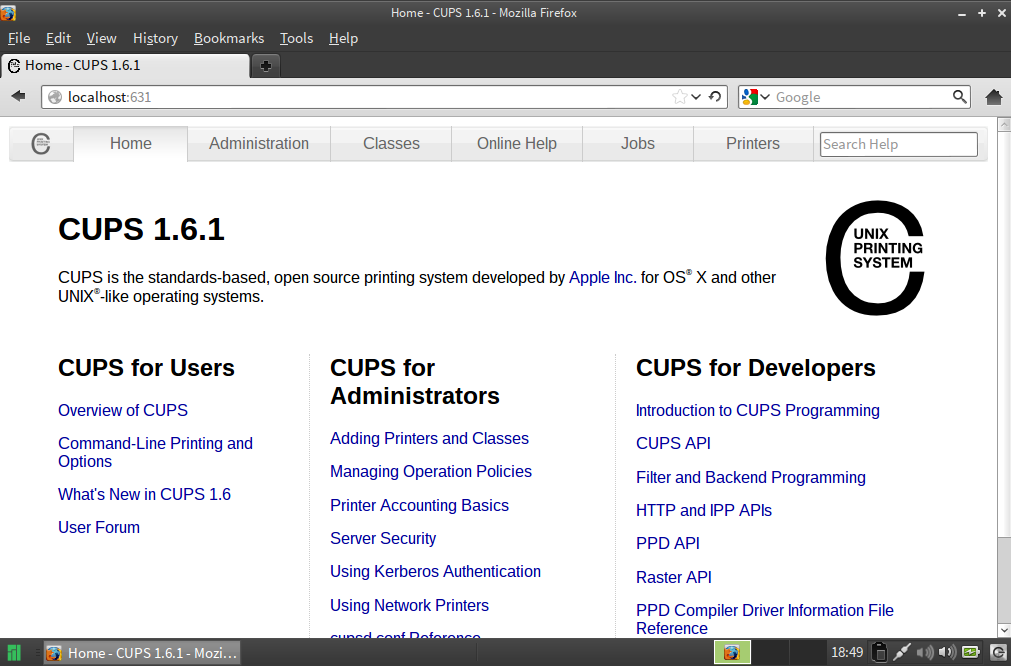Open Printer Accounting Basics link
1011x666 pixels.
click(419, 505)
